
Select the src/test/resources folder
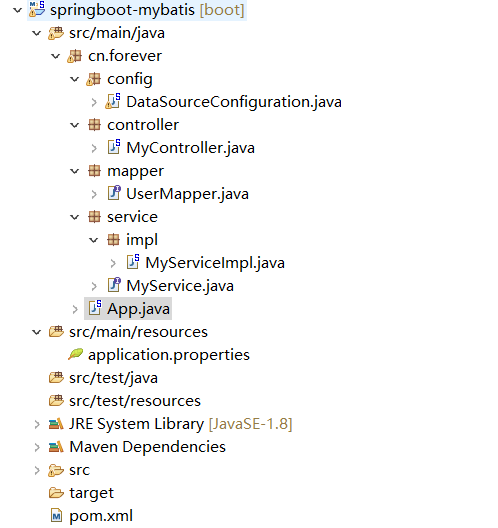coord(135,401)
